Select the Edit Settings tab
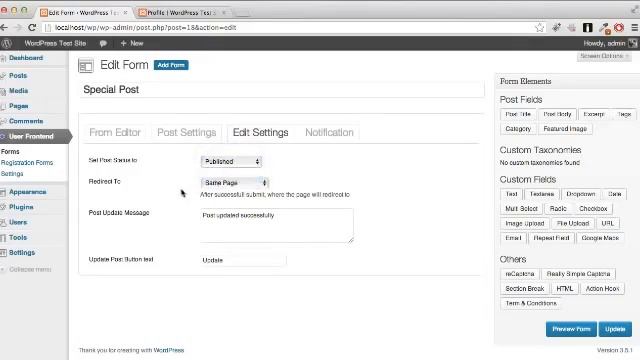This screenshot has width=640, height=360. (x=260, y=133)
